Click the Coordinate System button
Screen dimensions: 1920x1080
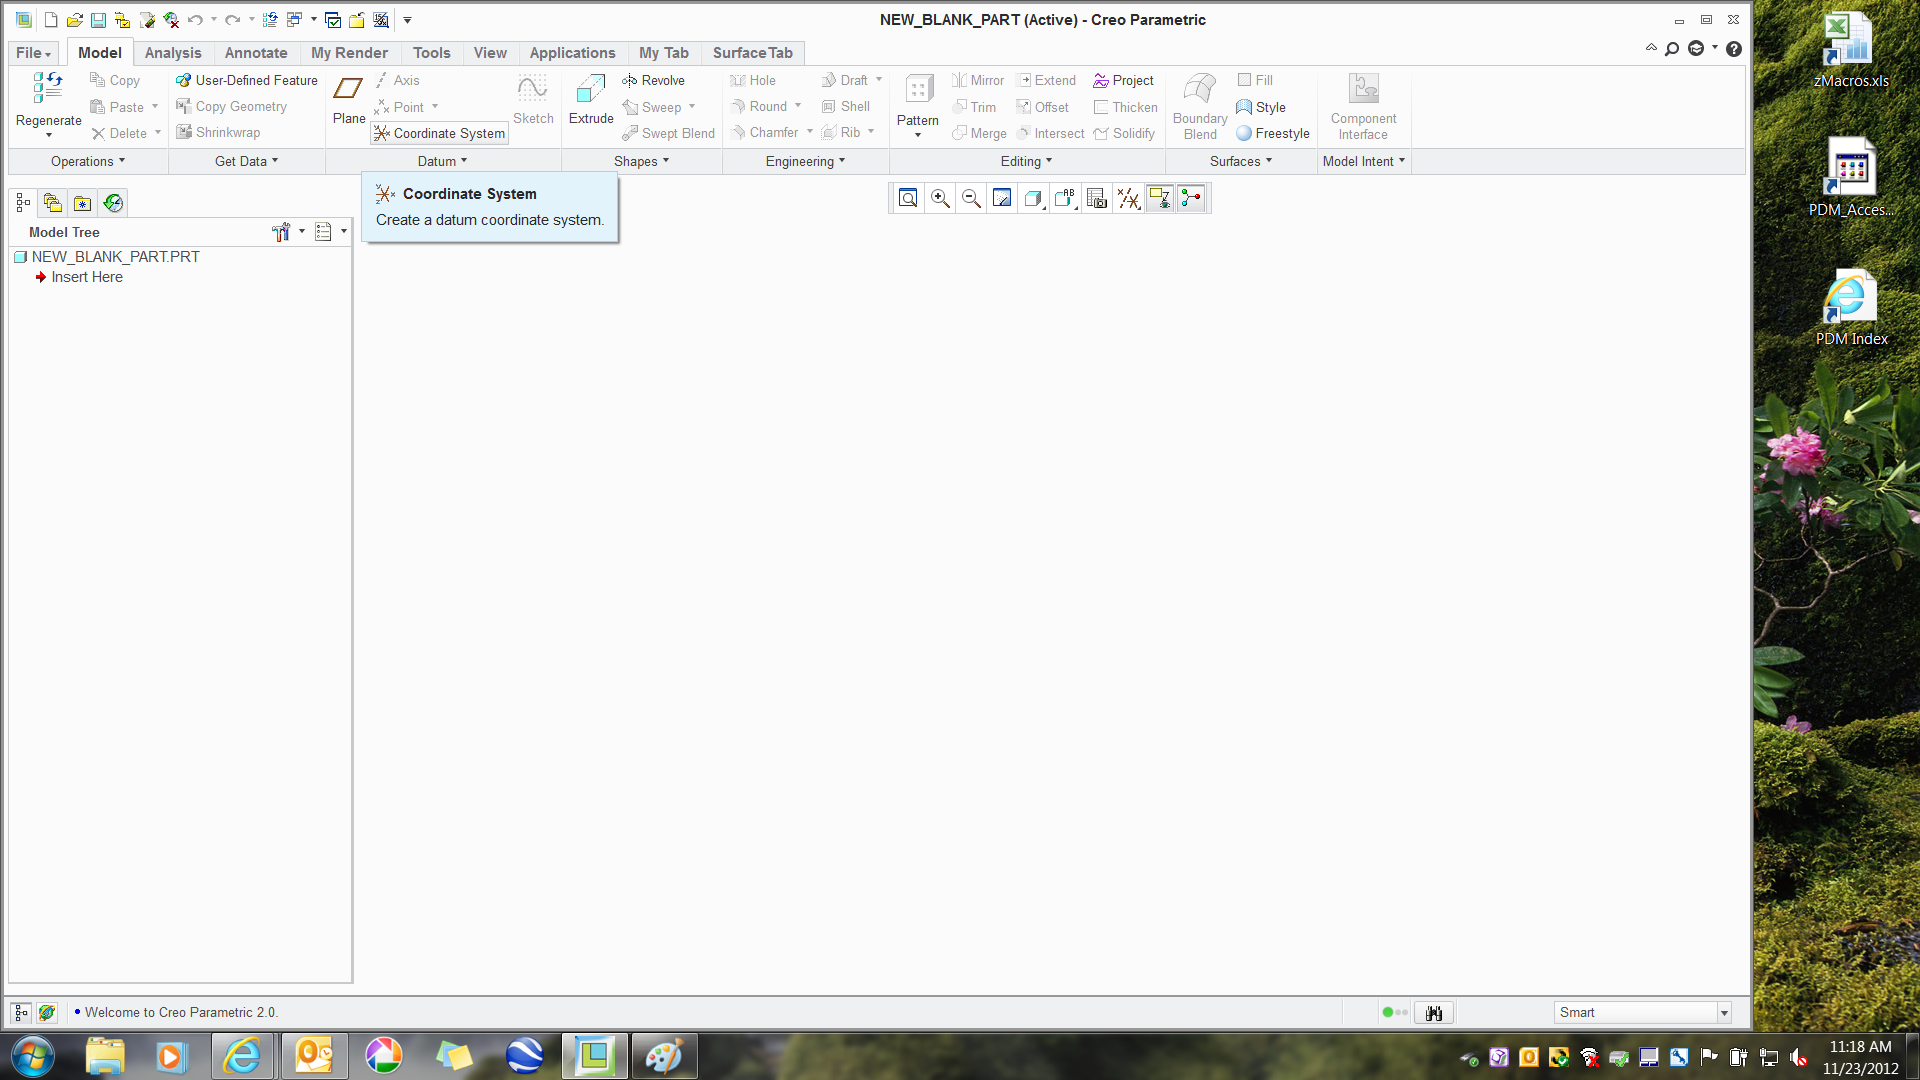click(440, 133)
